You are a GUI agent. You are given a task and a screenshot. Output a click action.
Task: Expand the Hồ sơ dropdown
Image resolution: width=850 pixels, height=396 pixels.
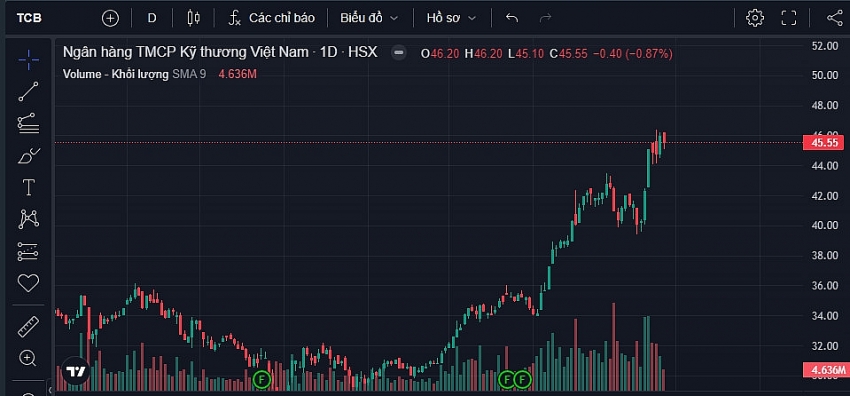pyautogui.click(x=451, y=18)
